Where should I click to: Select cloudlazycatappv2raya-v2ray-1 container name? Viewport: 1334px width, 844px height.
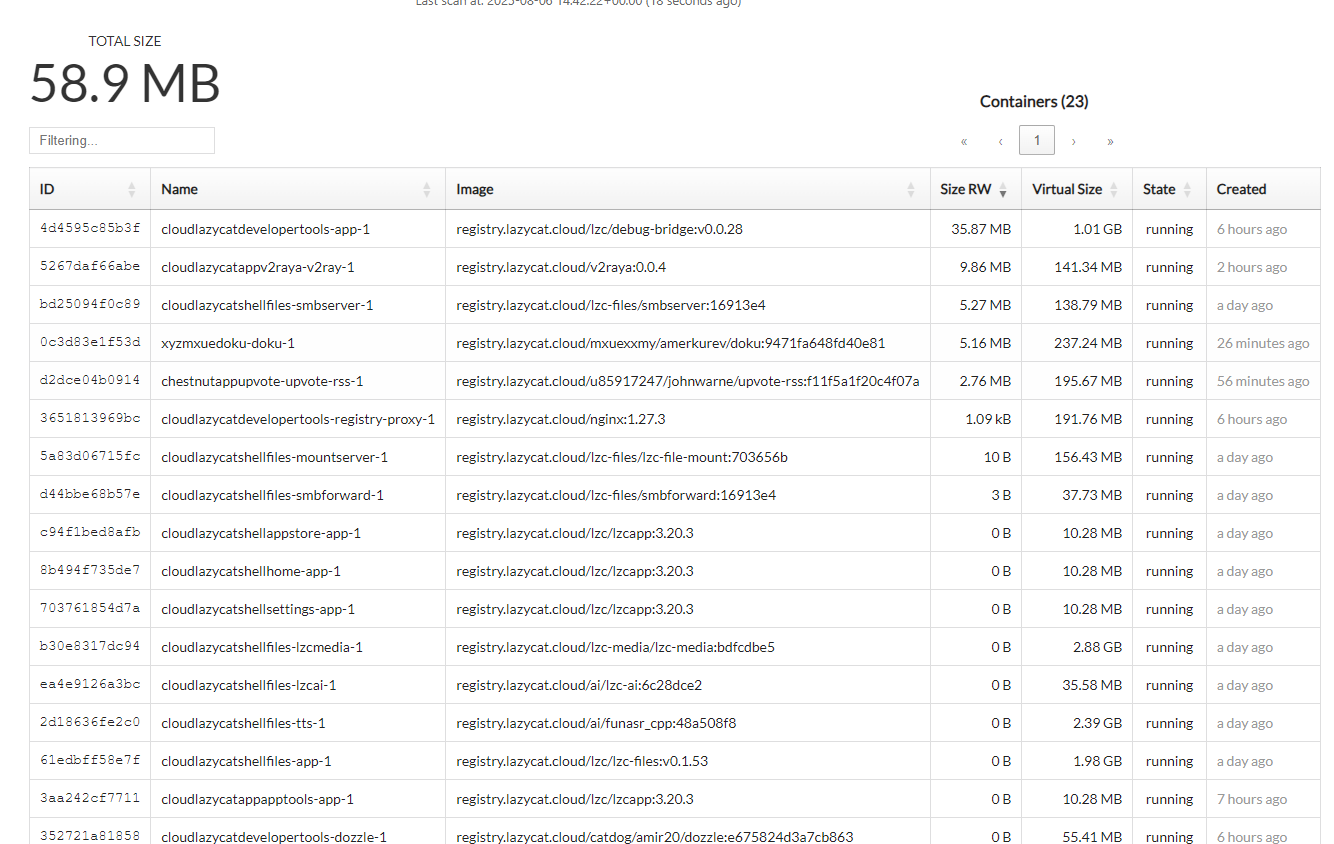258,267
